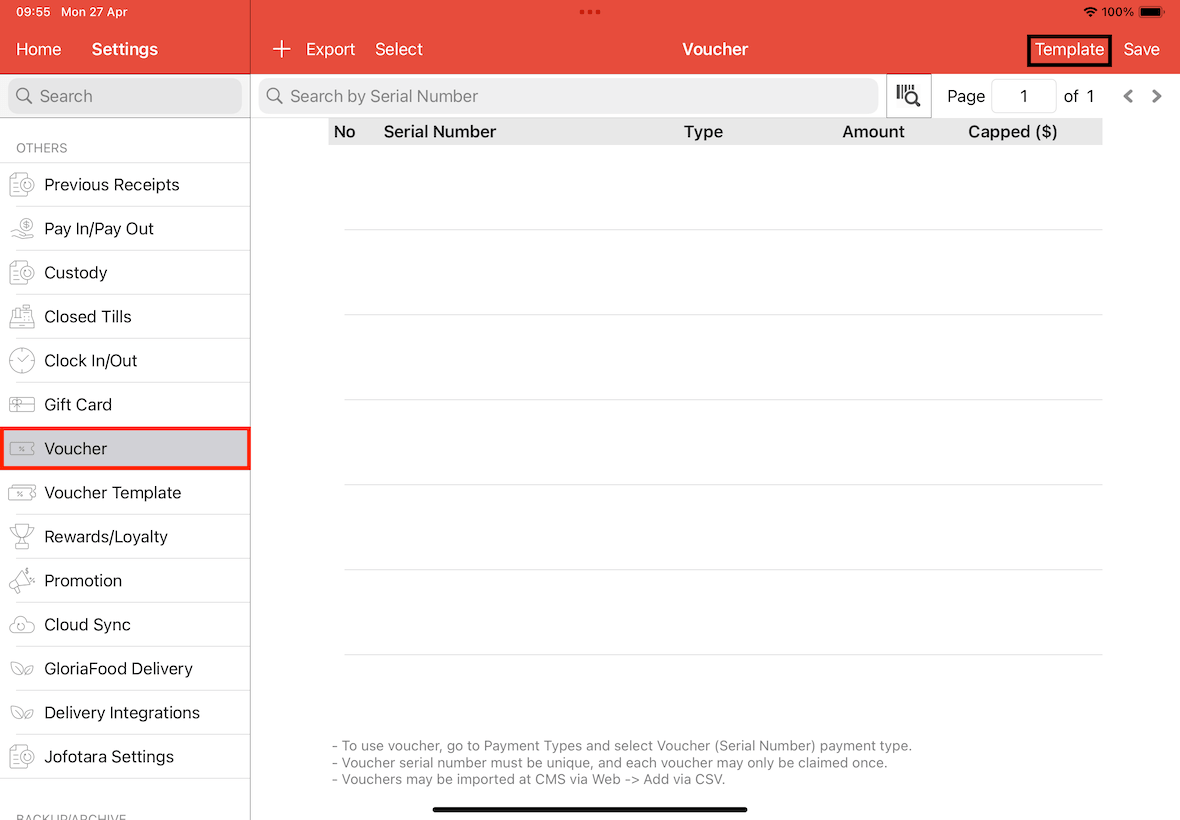Select Voucher Template in sidebar

[x=125, y=493]
